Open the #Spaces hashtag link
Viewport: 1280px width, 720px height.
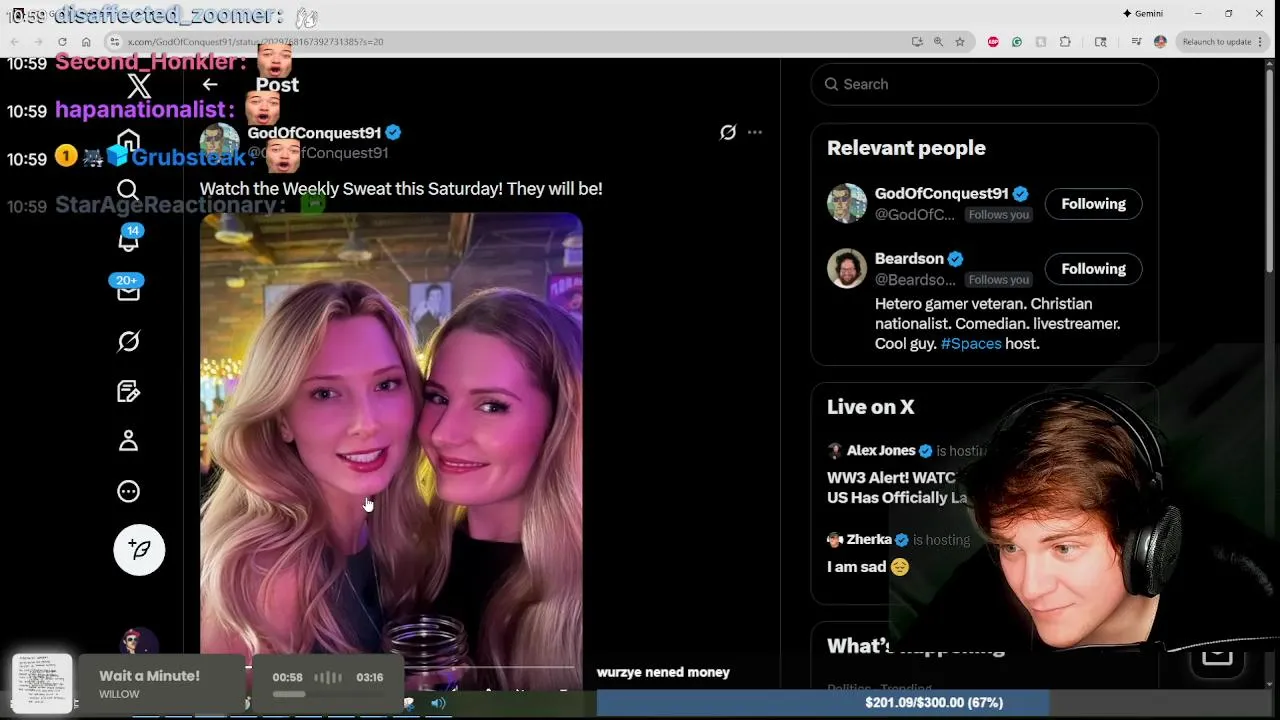[x=971, y=343]
